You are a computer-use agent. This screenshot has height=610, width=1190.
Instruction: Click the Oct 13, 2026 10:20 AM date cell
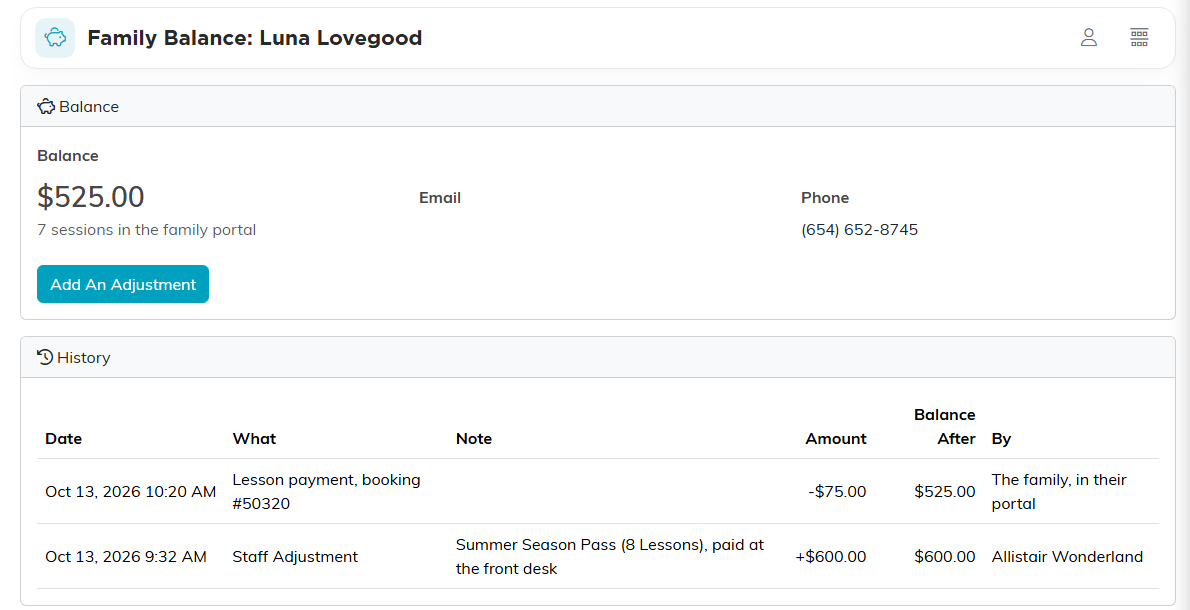tap(131, 492)
